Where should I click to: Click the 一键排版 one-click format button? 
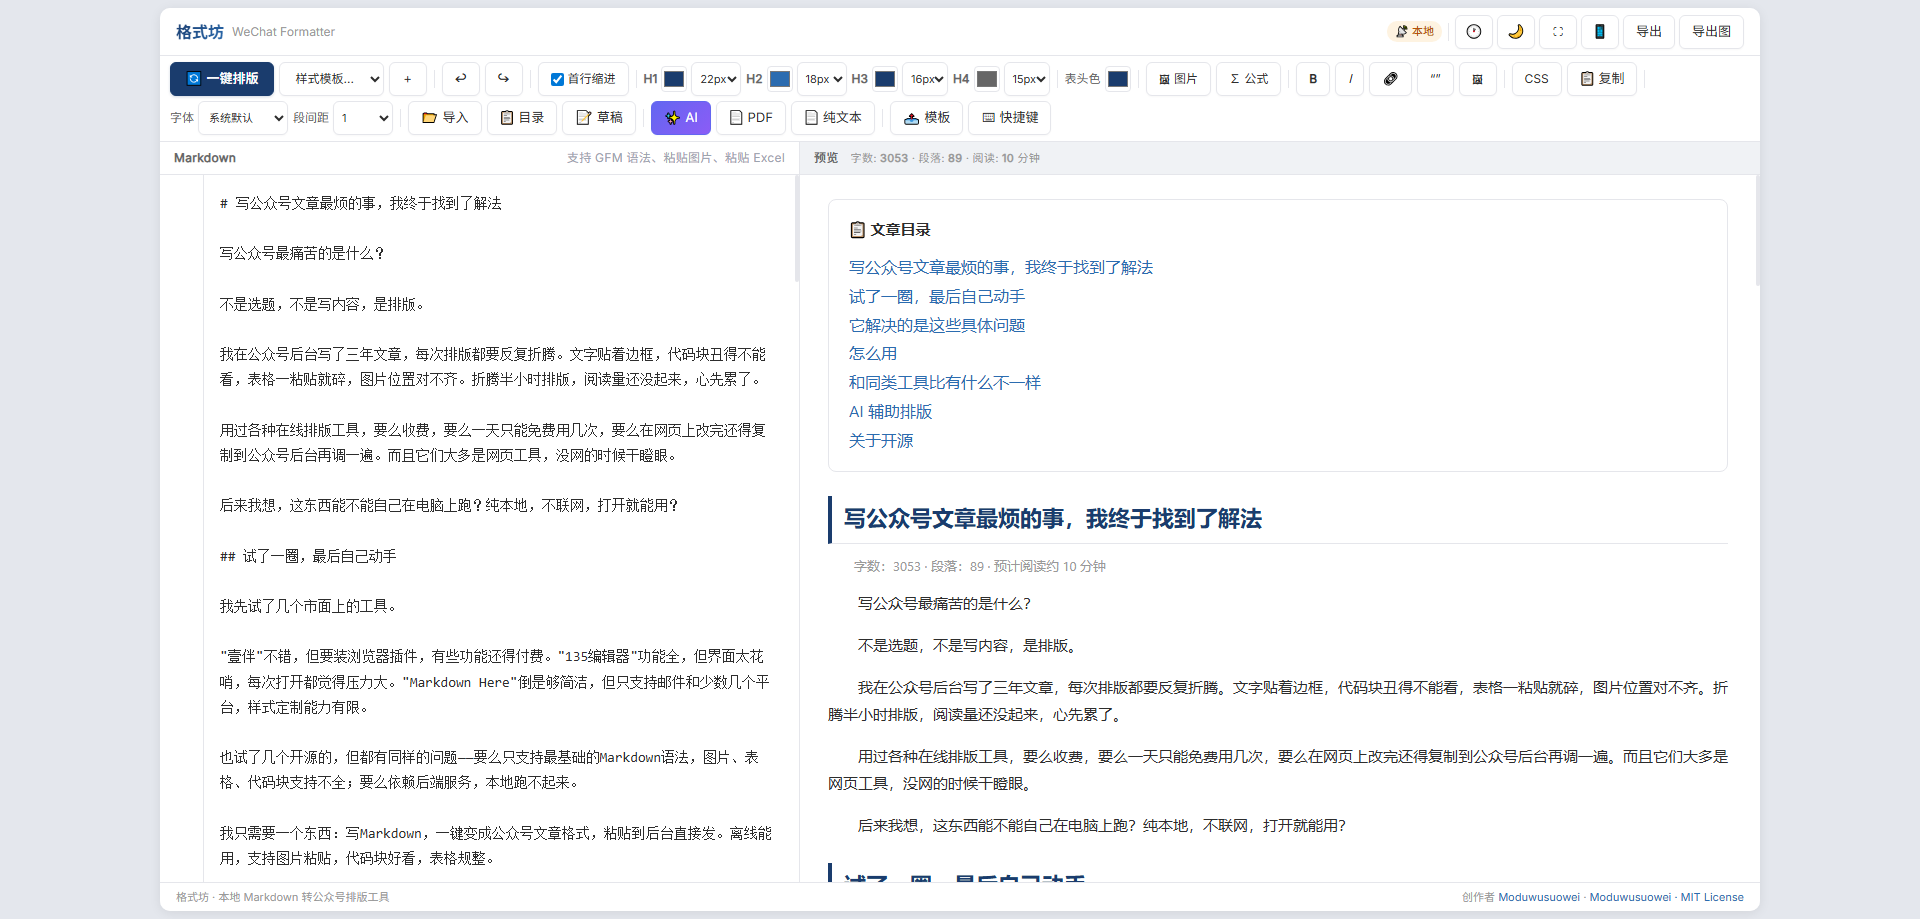click(x=222, y=79)
